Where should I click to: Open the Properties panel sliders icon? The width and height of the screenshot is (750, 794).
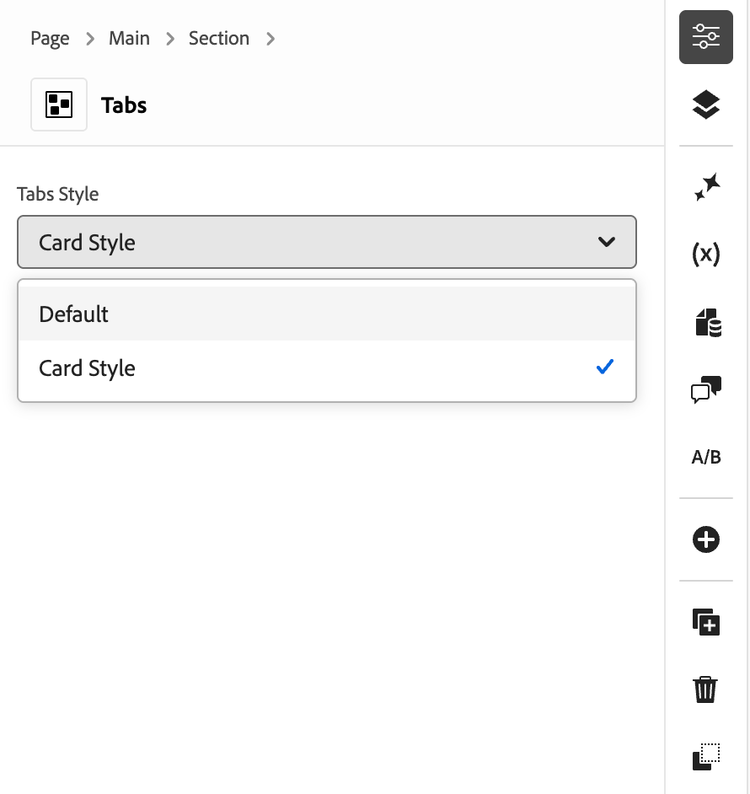(706, 38)
